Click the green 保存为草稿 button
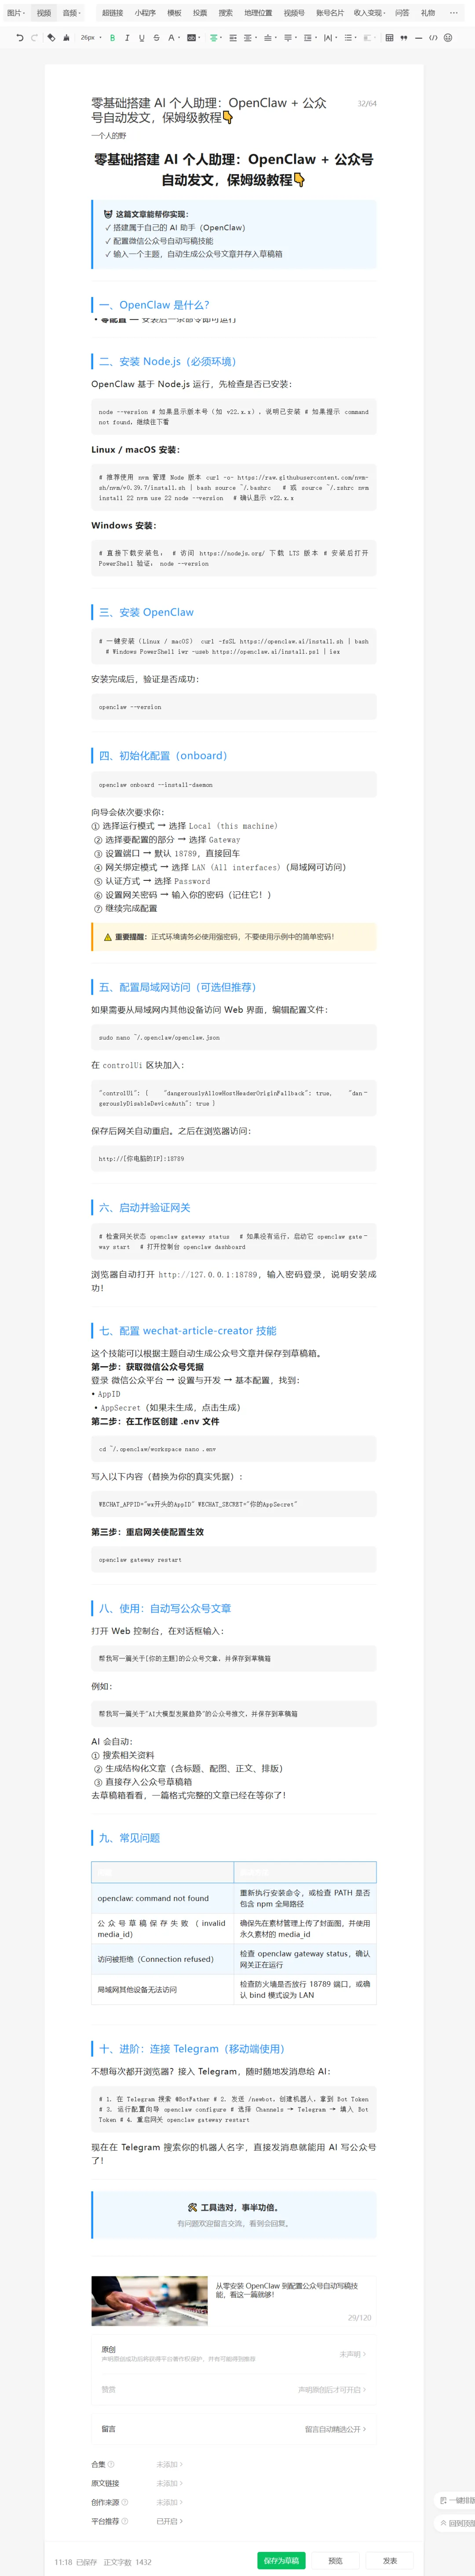475x2576 pixels. (x=281, y=2560)
